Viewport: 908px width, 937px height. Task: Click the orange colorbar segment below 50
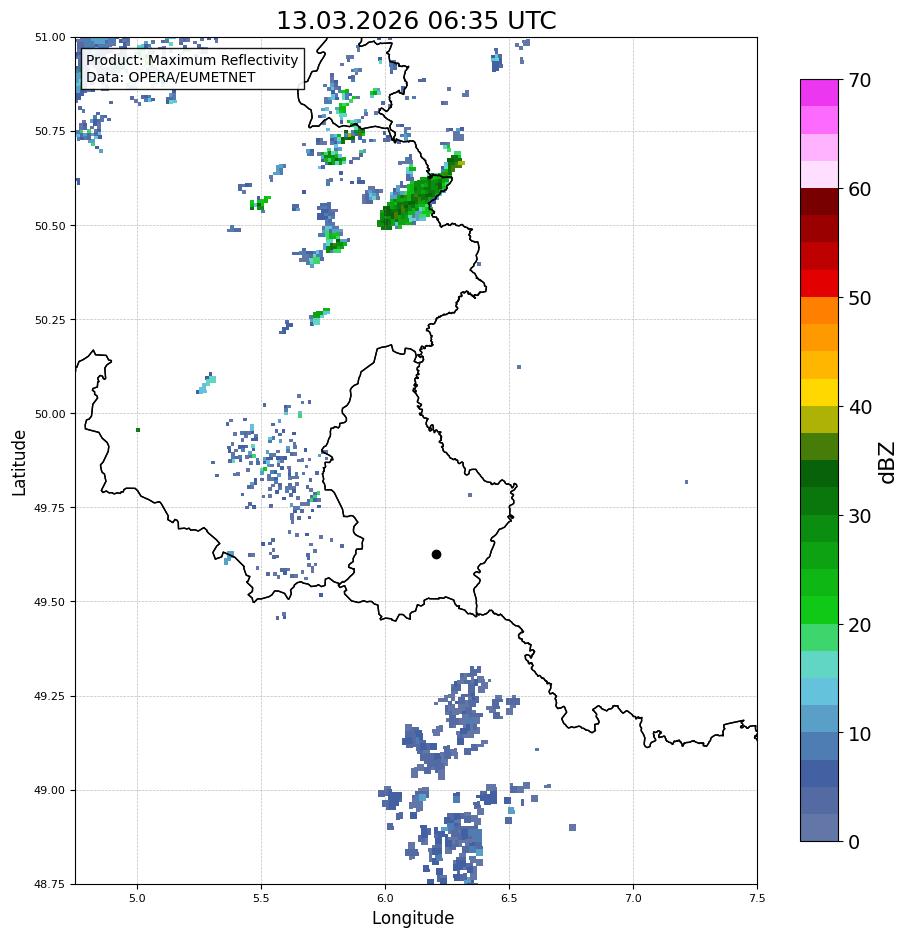pyautogui.click(x=820, y=311)
